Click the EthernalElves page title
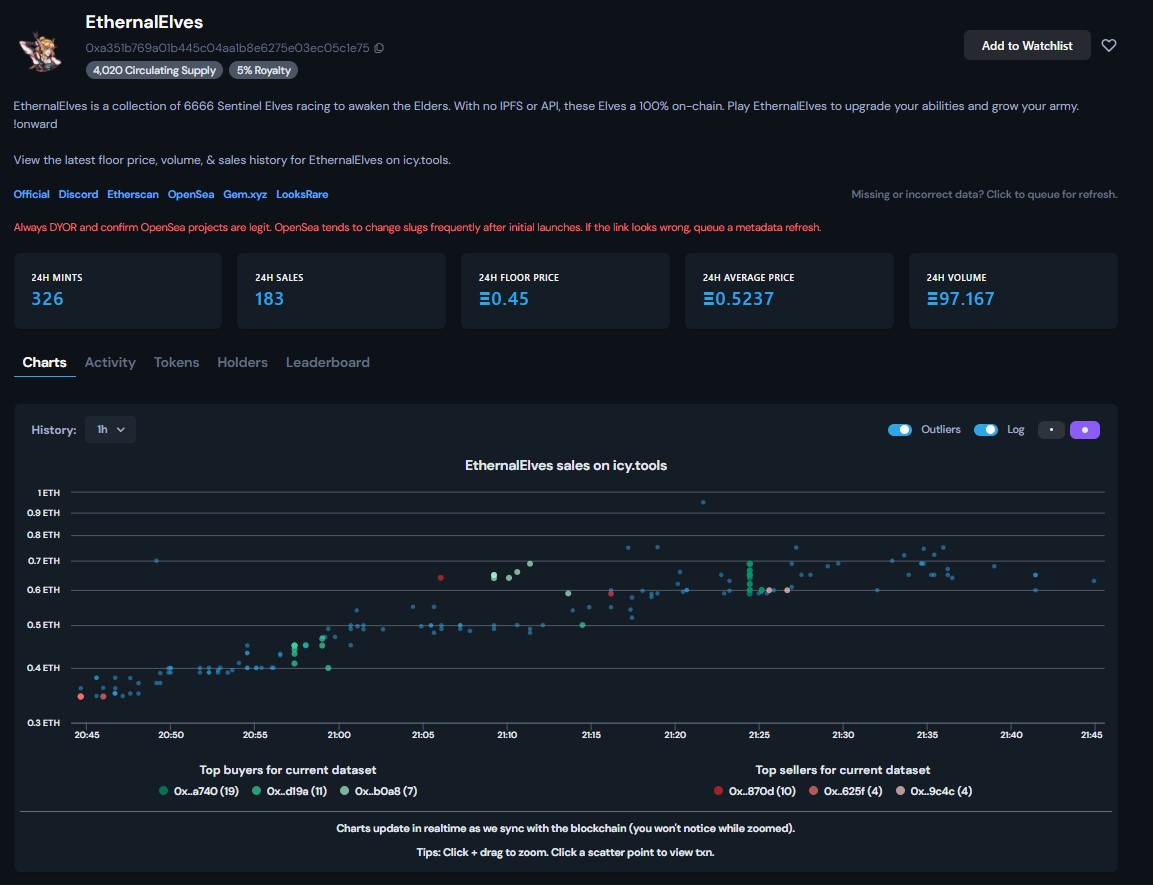 [144, 22]
